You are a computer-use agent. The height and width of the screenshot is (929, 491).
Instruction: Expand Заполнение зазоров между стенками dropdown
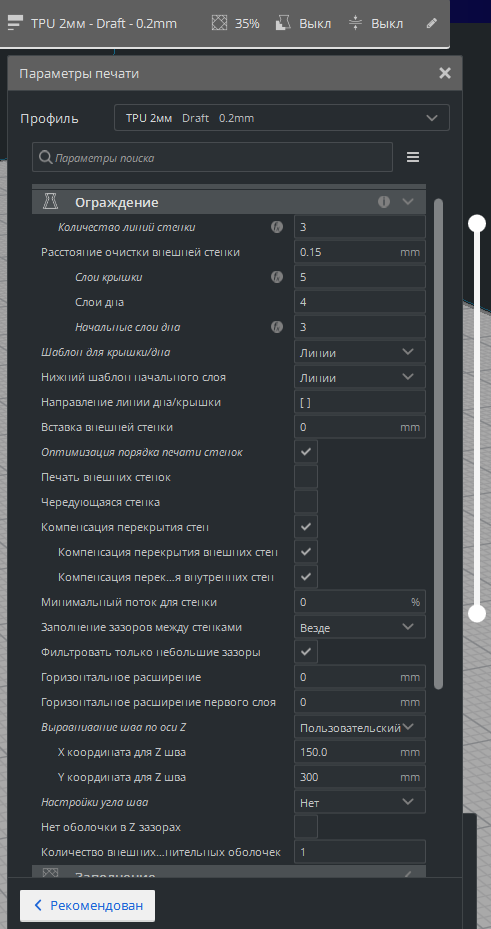(x=360, y=627)
